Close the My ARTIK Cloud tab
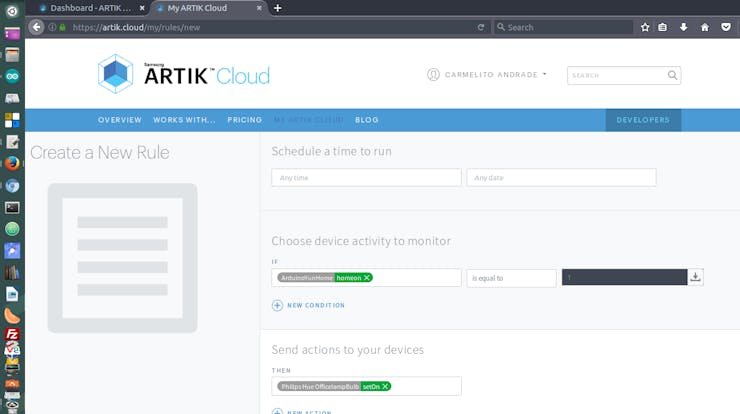This screenshot has width=740, height=414. pyautogui.click(x=259, y=8)
